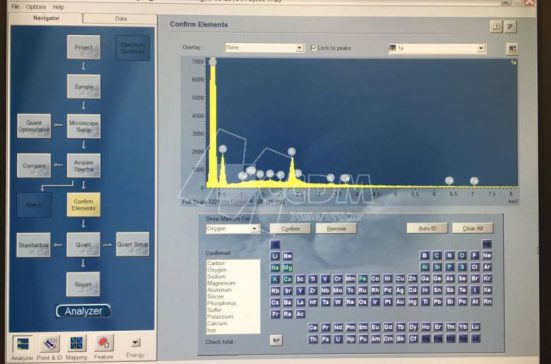Screen dimensions: 551x364
Task: Click the spectrum display options icon
Action: (512, 48)
